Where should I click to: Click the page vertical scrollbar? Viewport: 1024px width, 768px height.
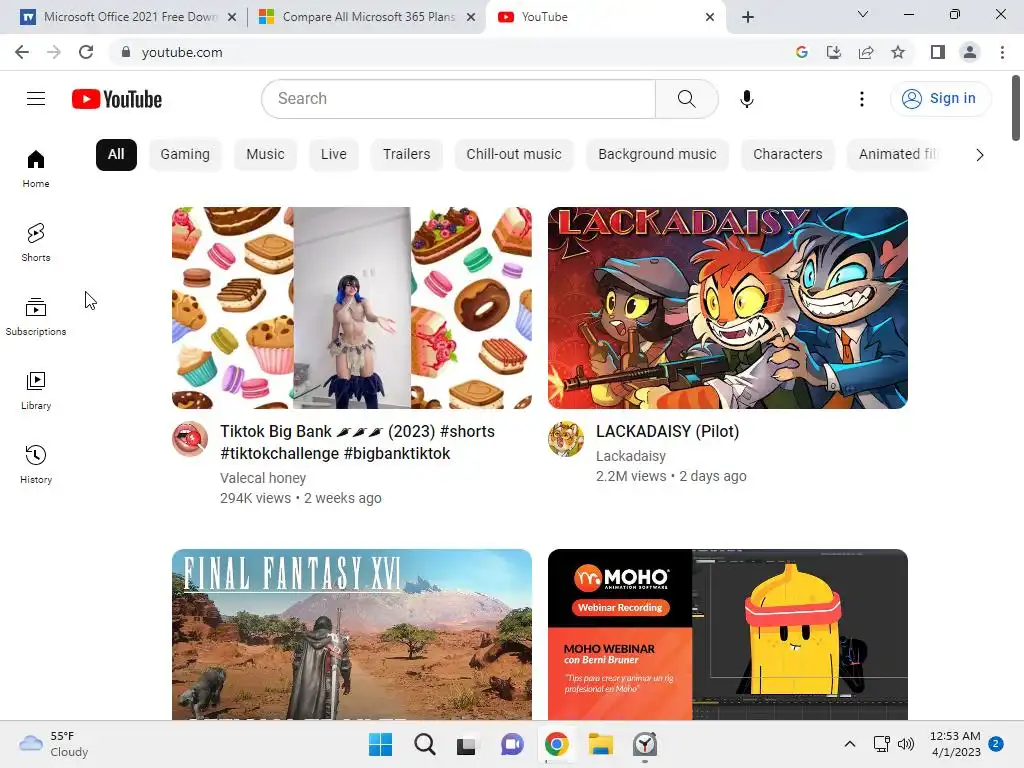[1016, 108]
